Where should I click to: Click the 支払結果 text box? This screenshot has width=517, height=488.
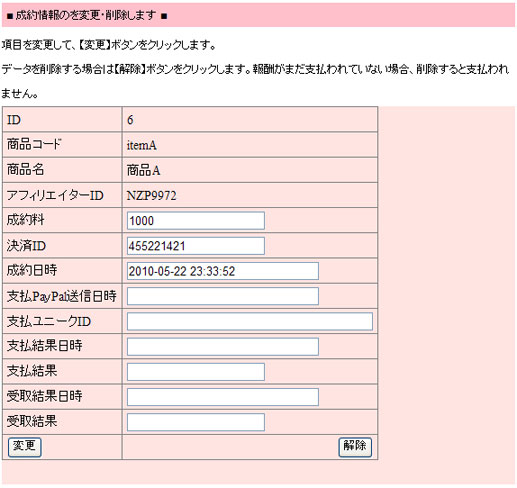pos(196,372)
